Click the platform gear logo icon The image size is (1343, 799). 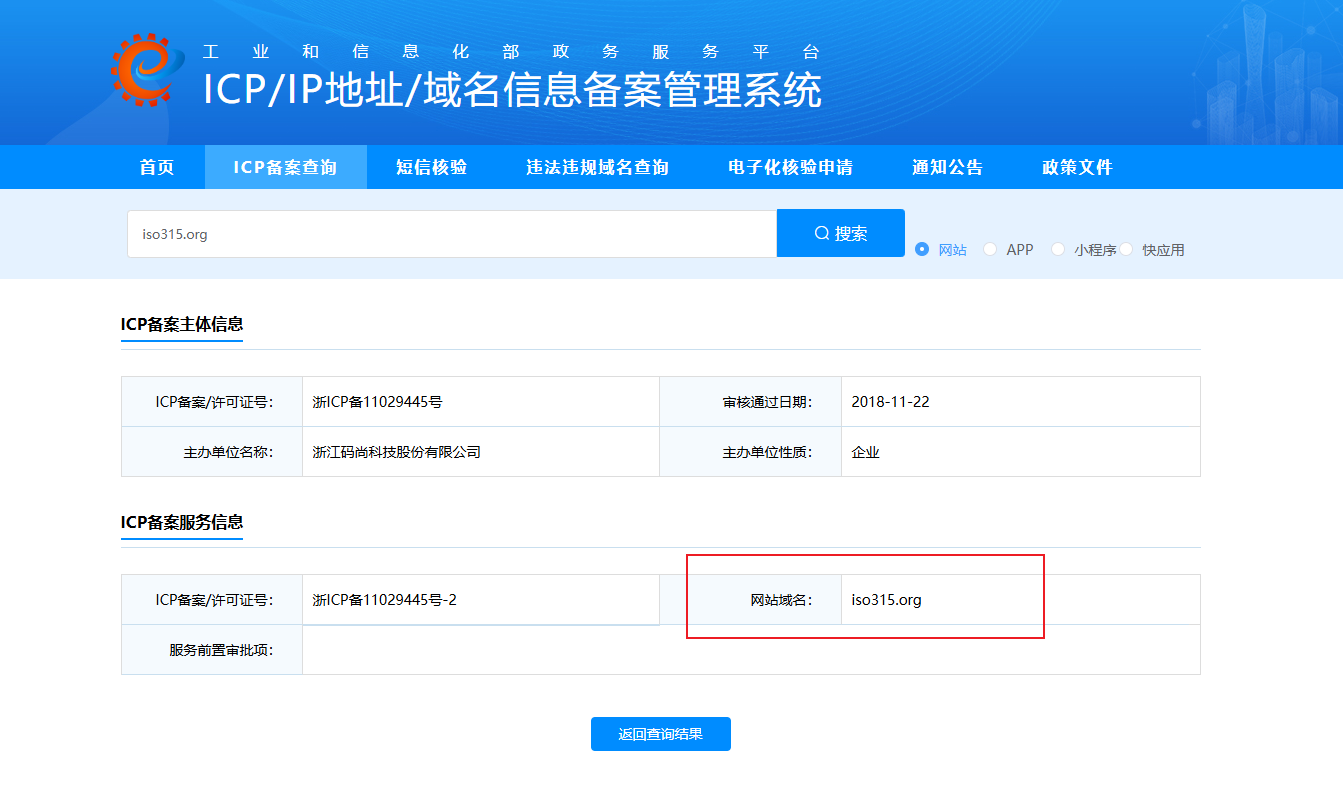pos(148,70)
